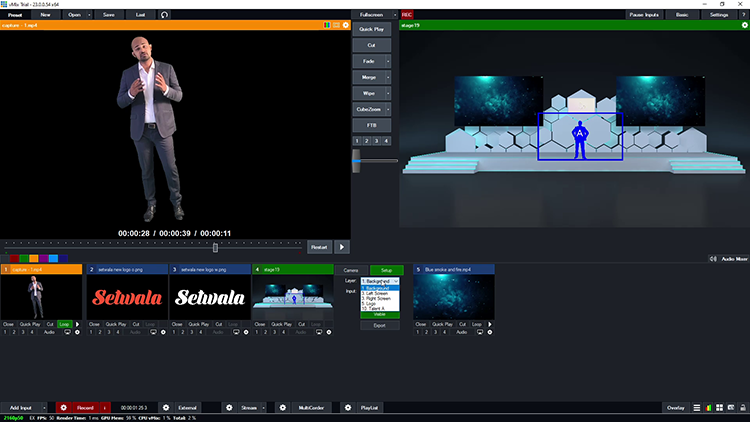
Task: Click the PlayList gear icon
Action: 347,408
